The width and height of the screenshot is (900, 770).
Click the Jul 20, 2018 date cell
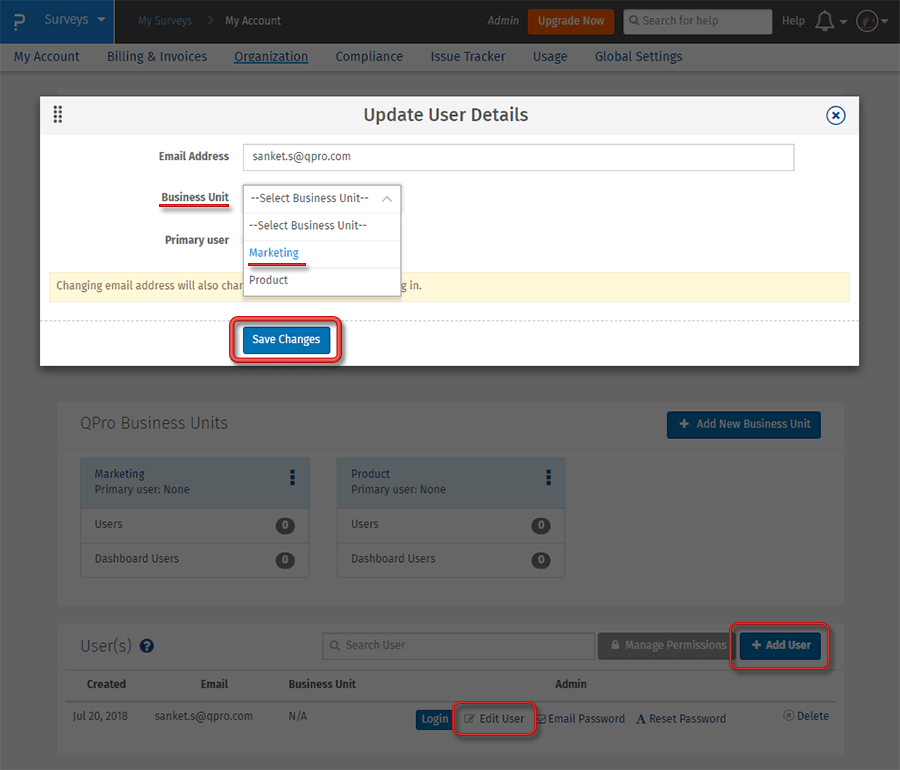(100, 716)
